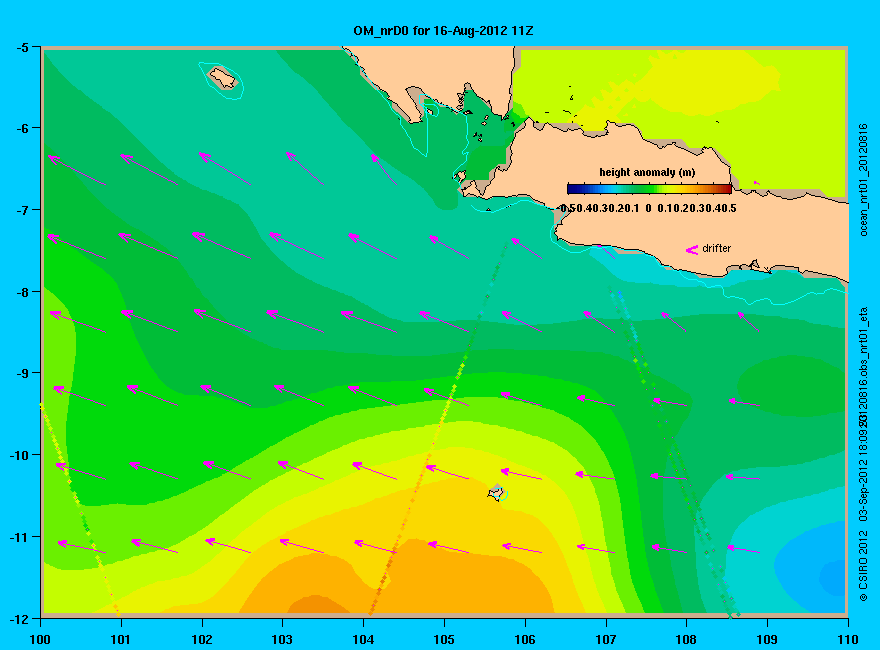Click the longitude label 103

pos(282,639)
